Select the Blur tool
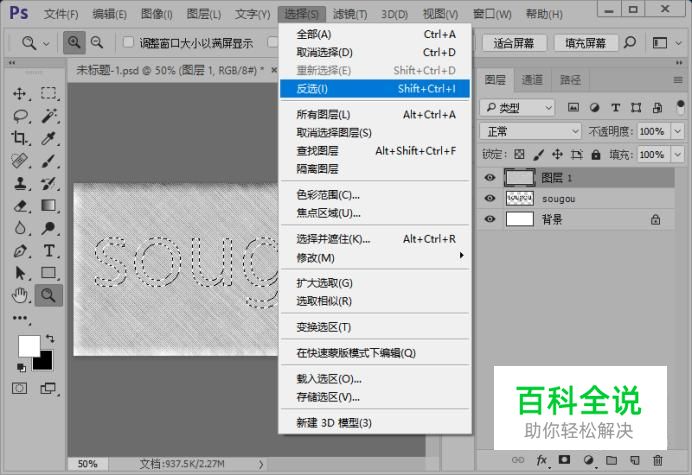The image size is (692, 475). pyautogui.click(x=19, y=228)
